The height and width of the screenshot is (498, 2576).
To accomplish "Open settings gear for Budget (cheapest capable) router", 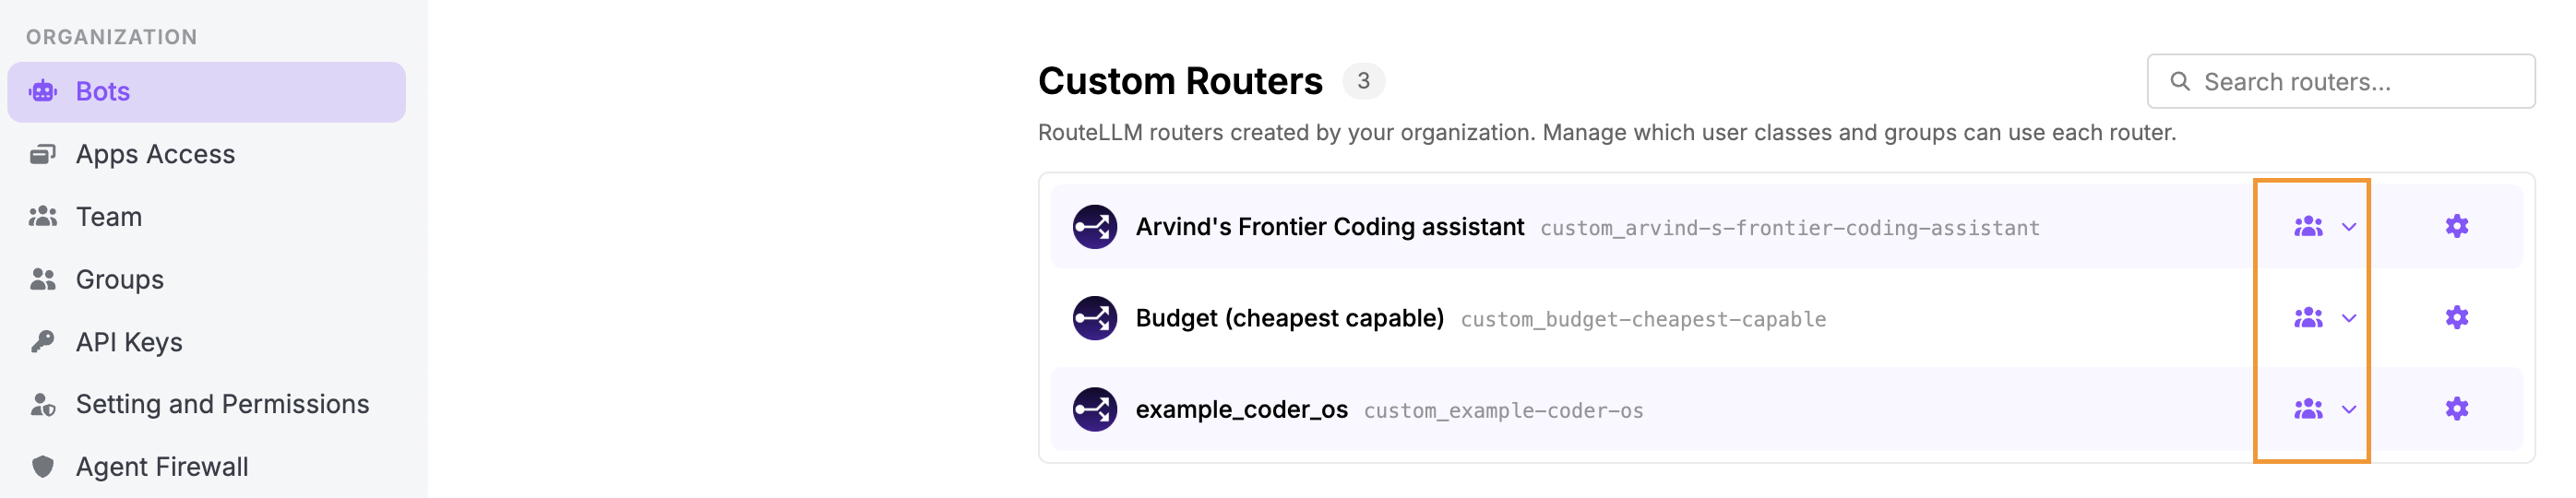I will click(2456, 318).
